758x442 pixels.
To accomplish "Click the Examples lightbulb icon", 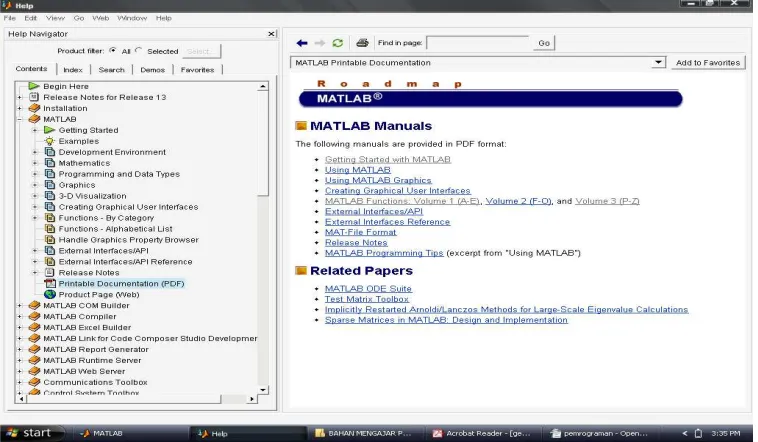I will point(49,141).
